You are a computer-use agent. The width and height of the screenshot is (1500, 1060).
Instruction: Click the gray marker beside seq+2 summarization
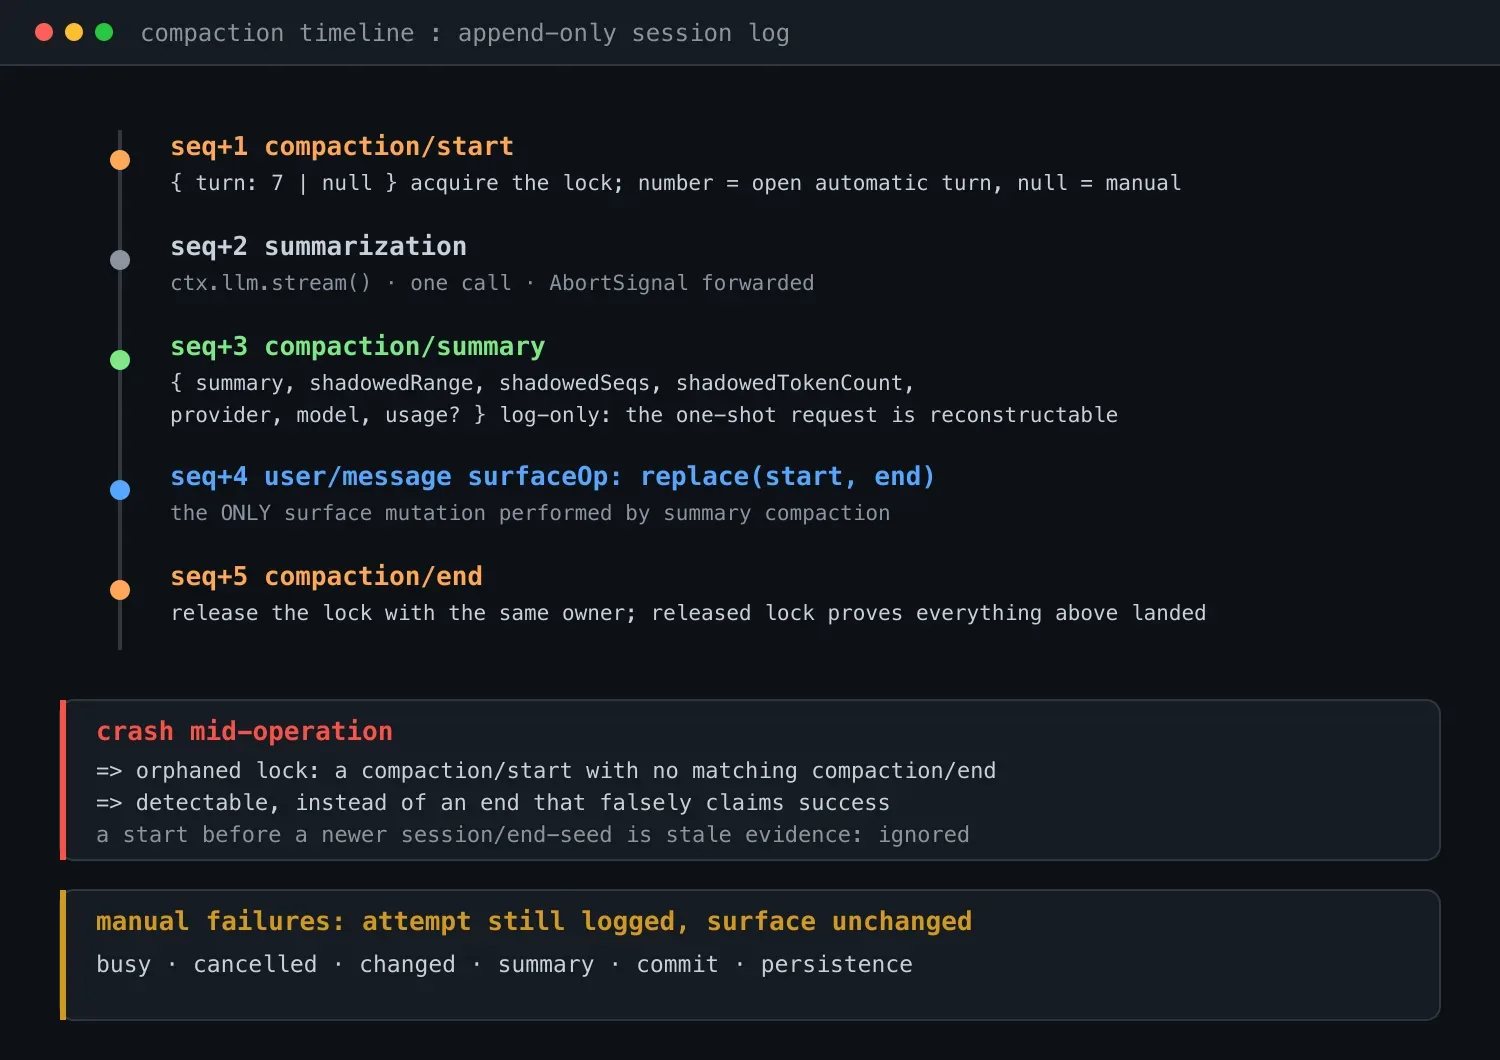[x=120, y=260]
